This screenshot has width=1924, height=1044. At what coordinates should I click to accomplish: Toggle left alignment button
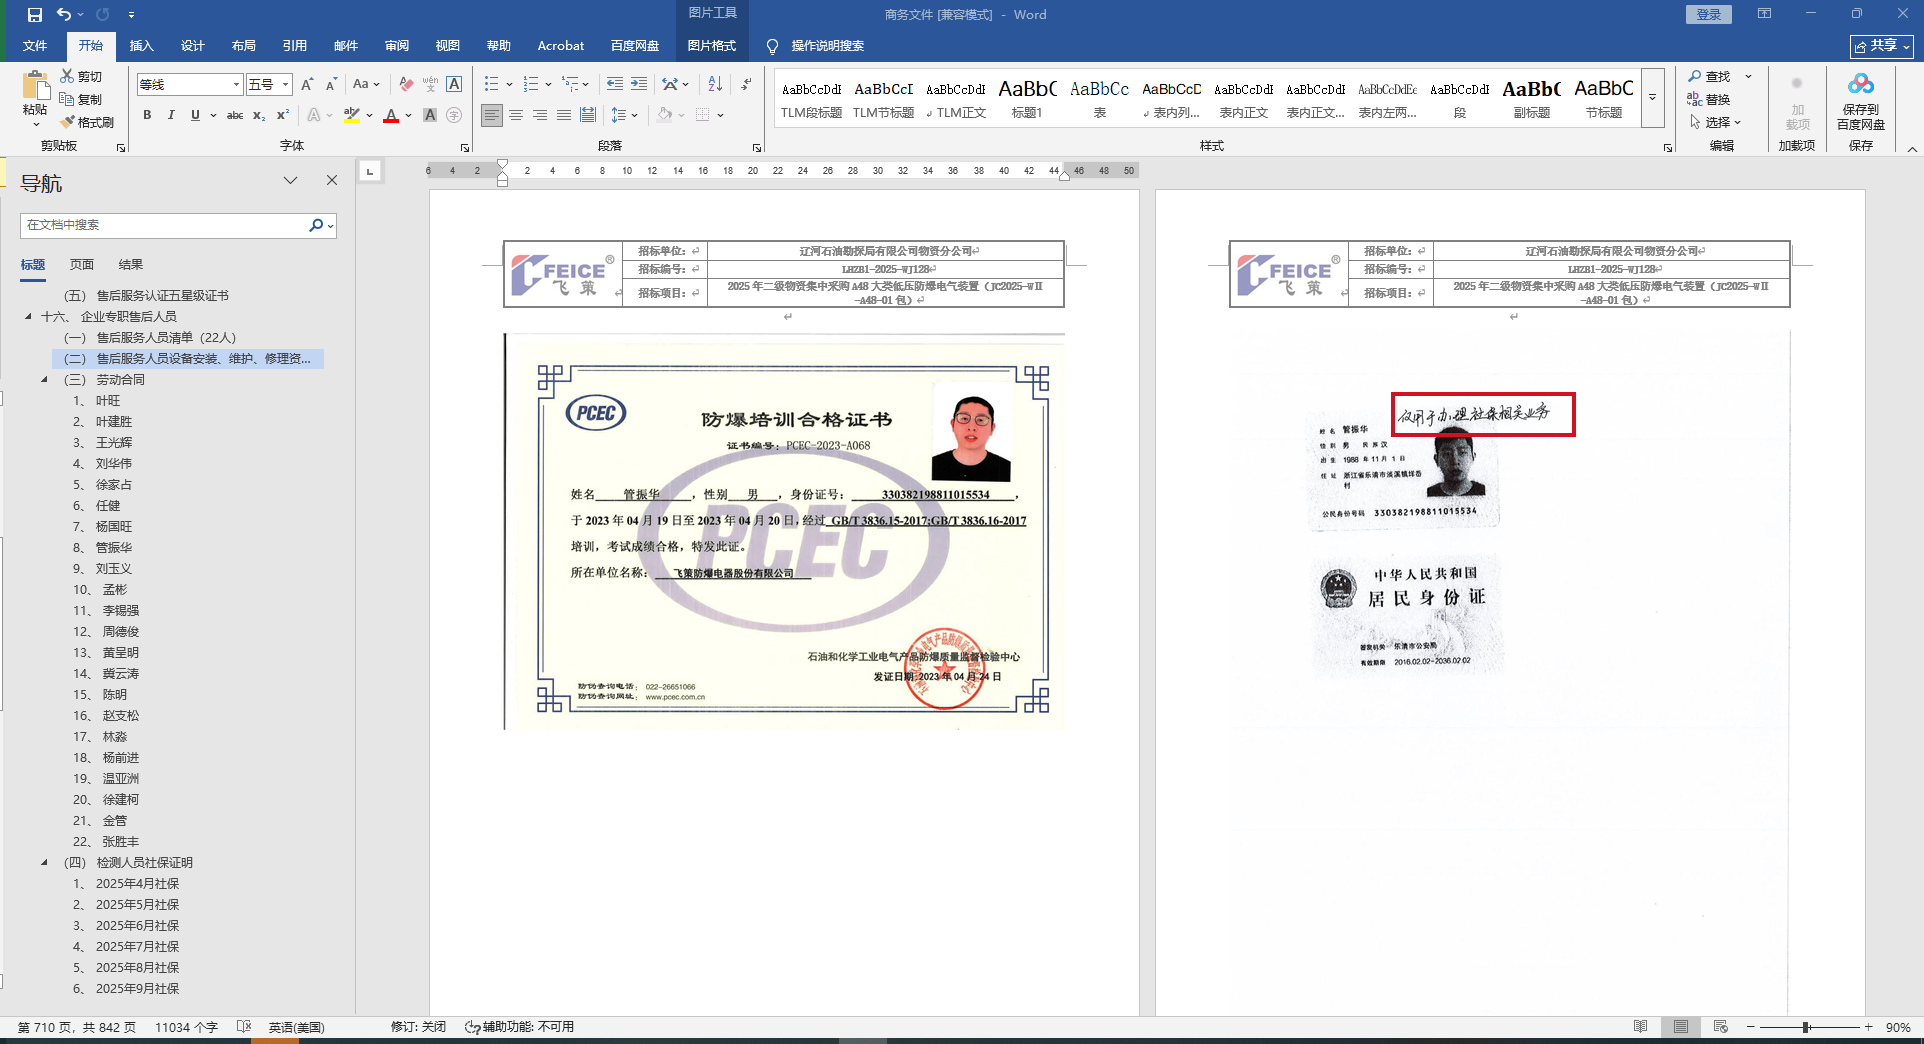[492, 115]
